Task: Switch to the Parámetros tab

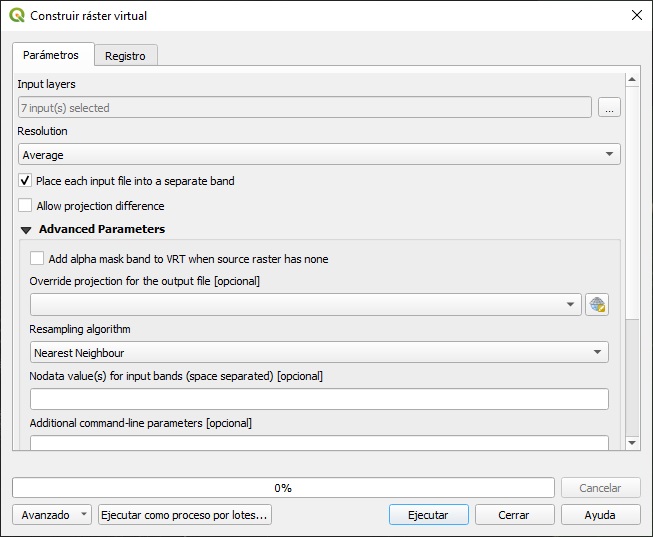Action: tap(51, 55)
